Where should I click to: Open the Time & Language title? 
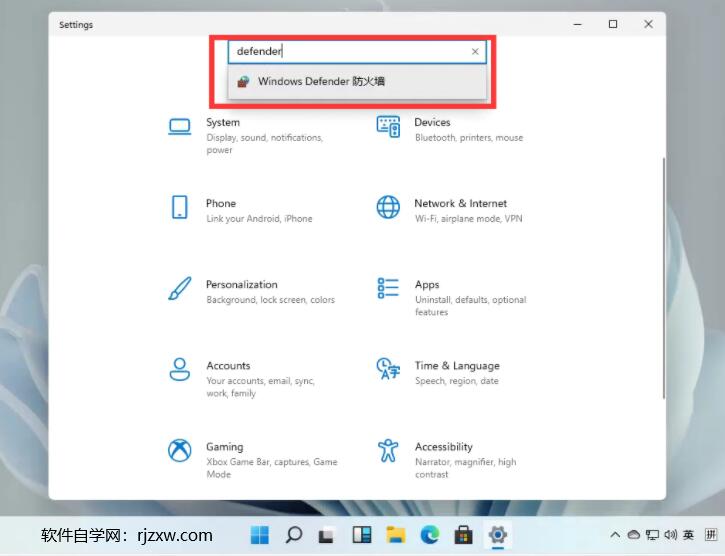click(457, 365)
